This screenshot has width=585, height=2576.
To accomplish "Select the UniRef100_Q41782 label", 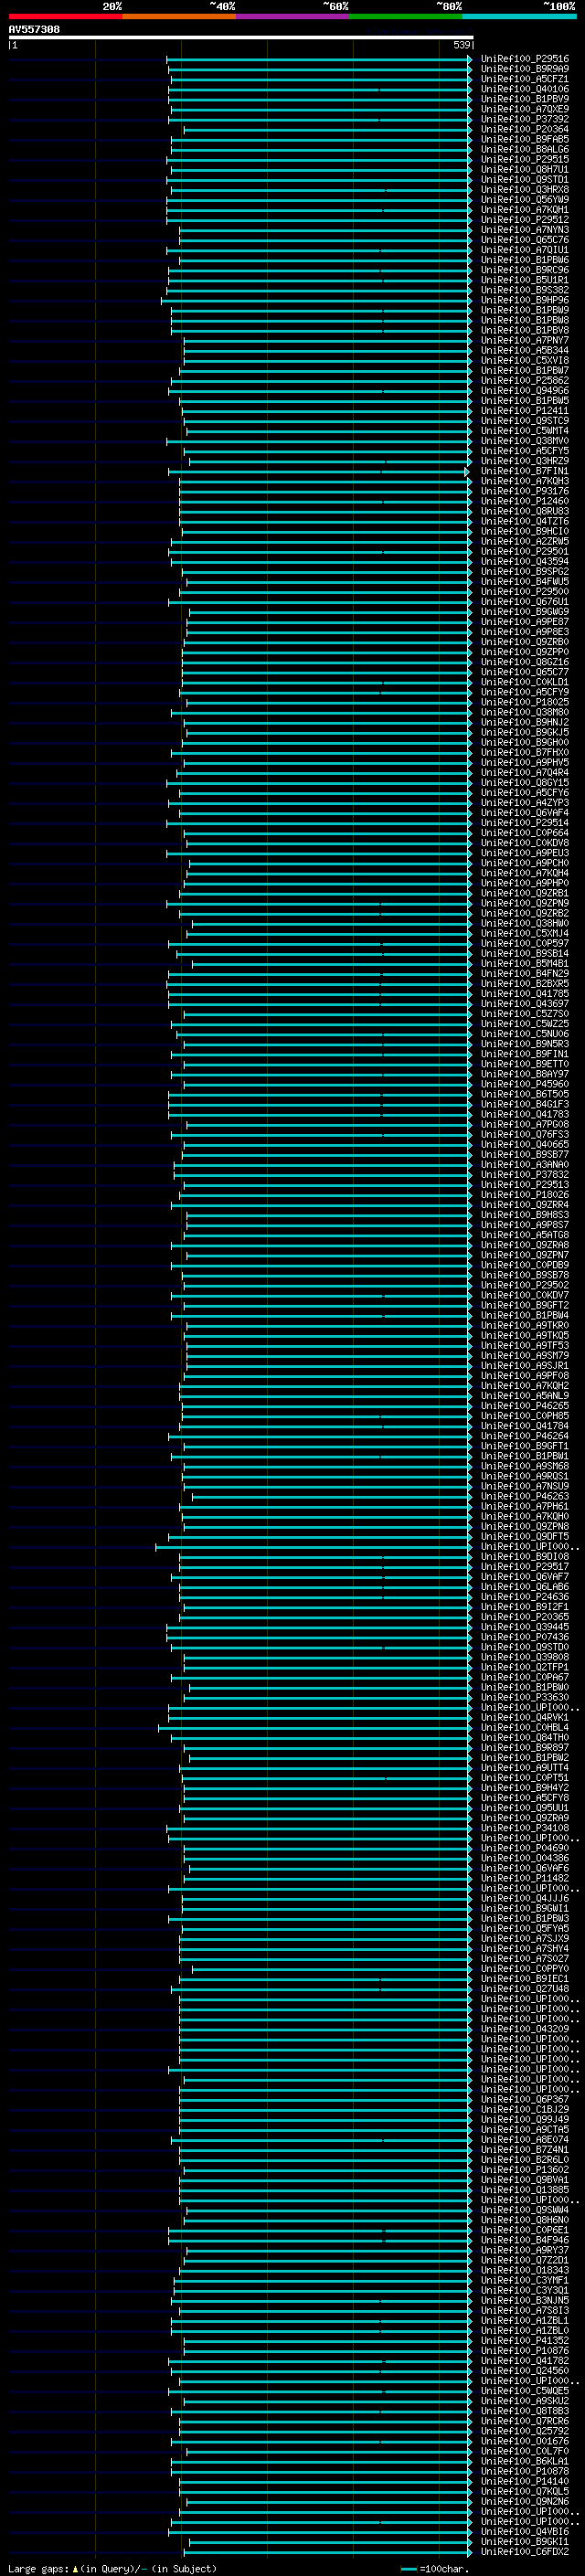I will (x=524, y=2360).
